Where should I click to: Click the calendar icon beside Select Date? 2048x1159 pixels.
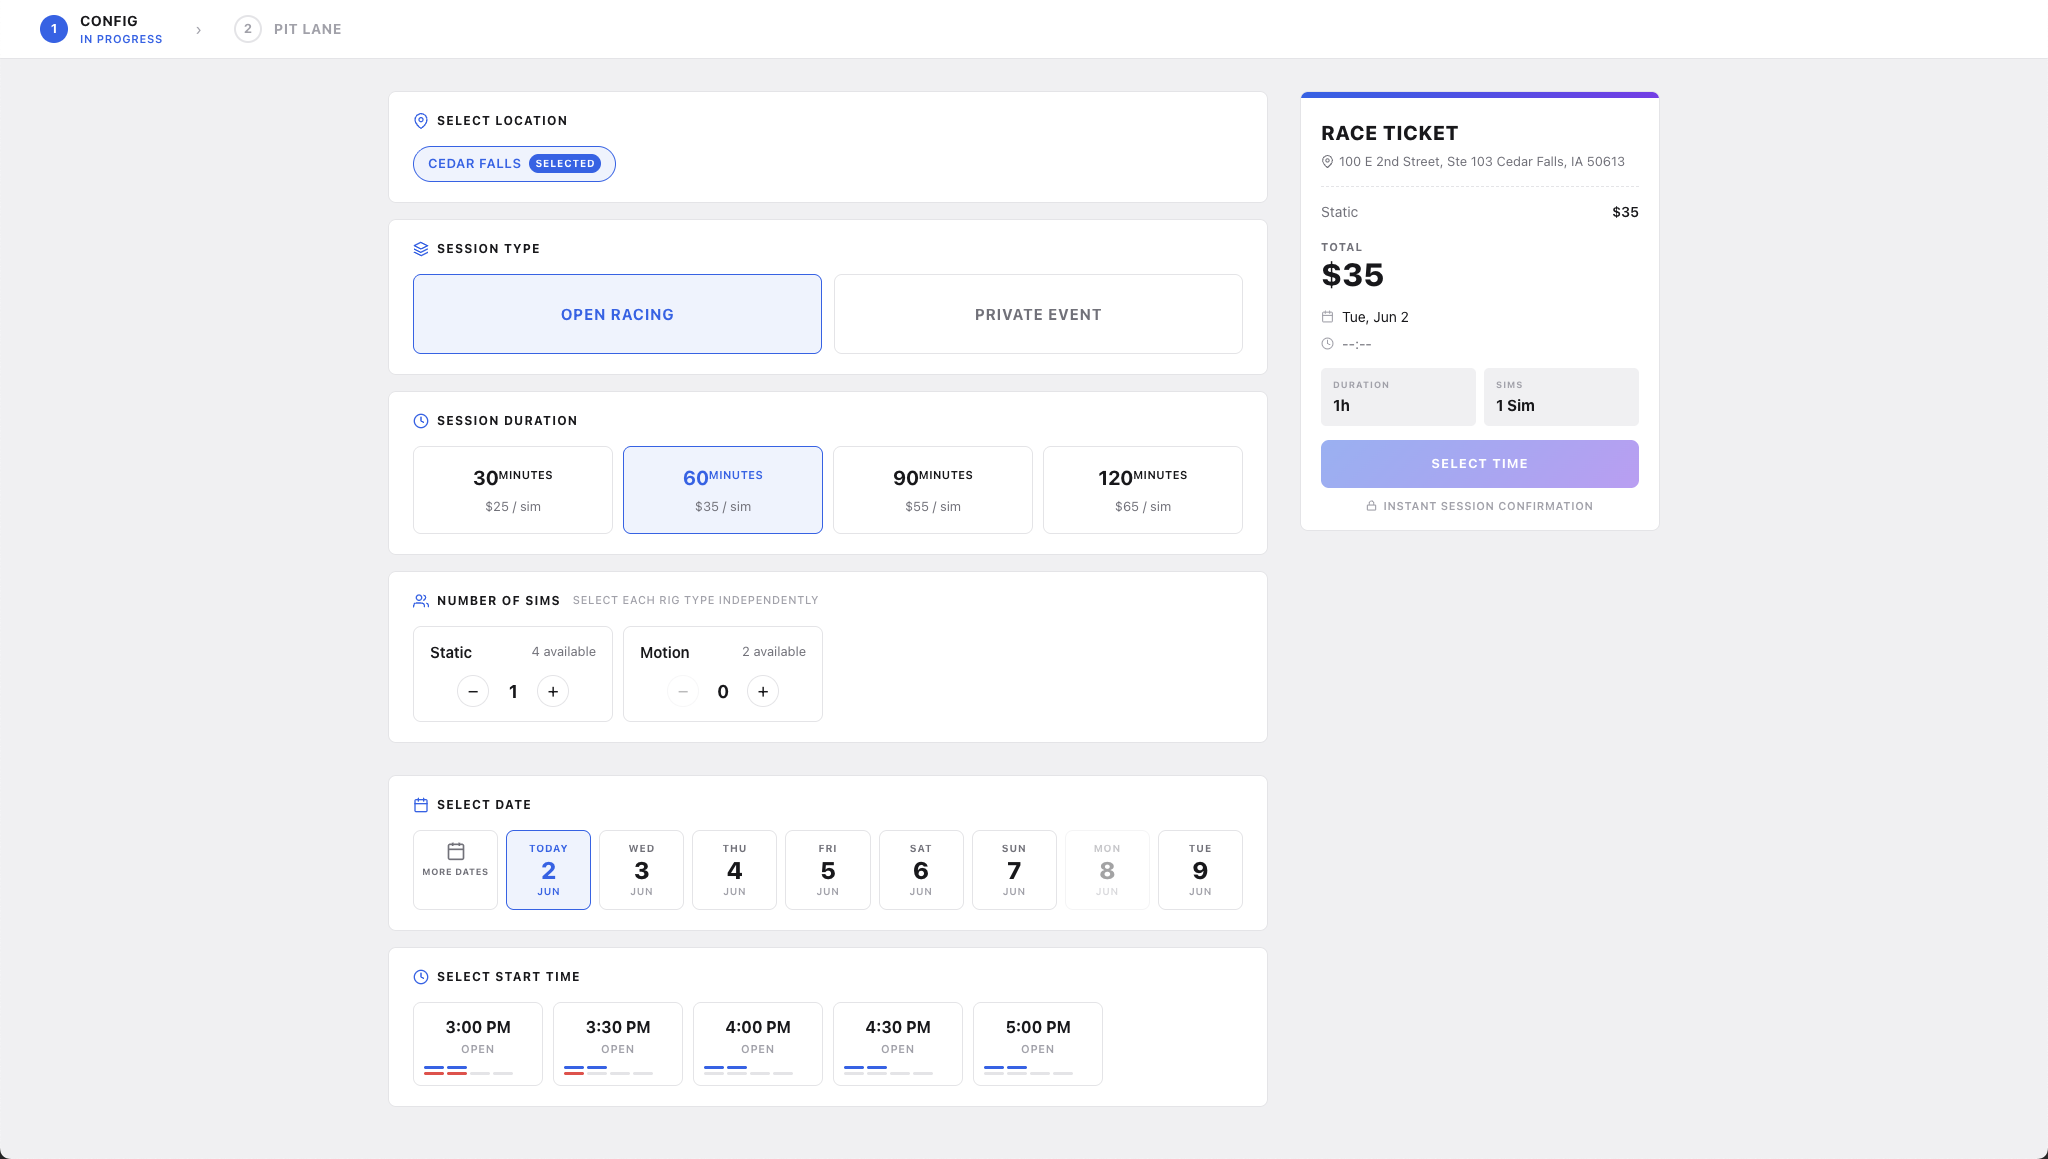coord(421,805)
